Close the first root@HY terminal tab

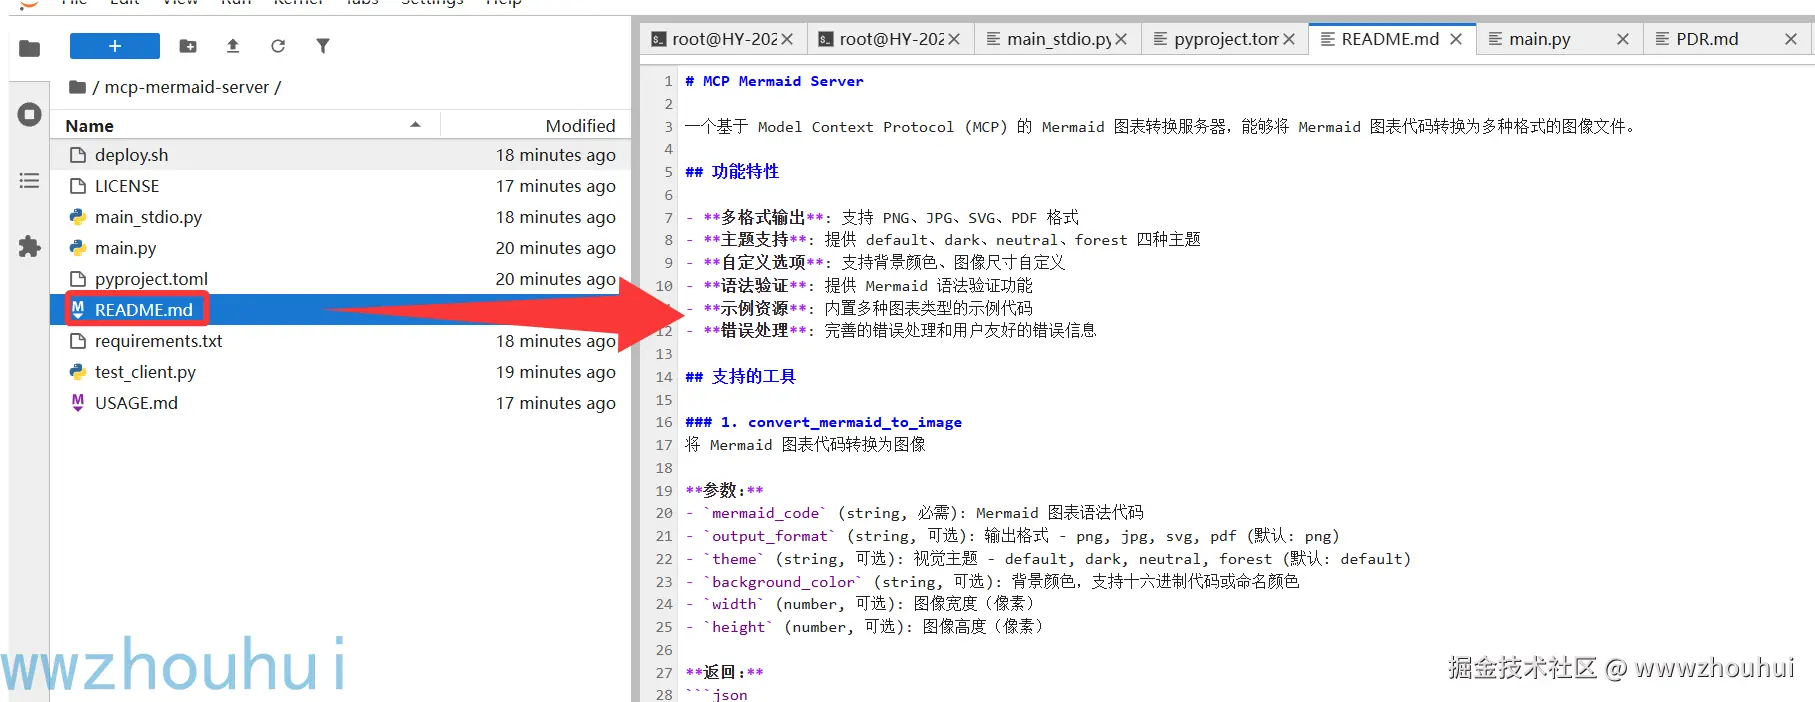pyautogui.click(x=787, y=39)
